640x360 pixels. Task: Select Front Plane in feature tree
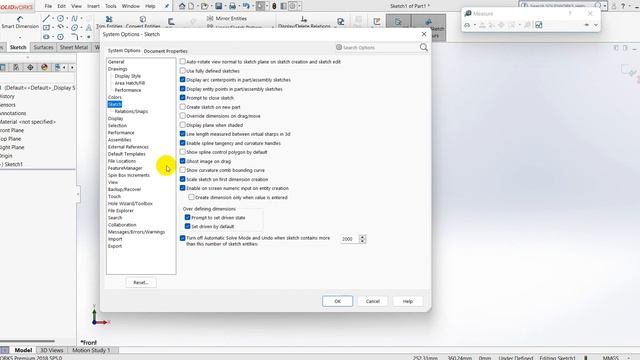pyautogui.click(x=12, y=130)
